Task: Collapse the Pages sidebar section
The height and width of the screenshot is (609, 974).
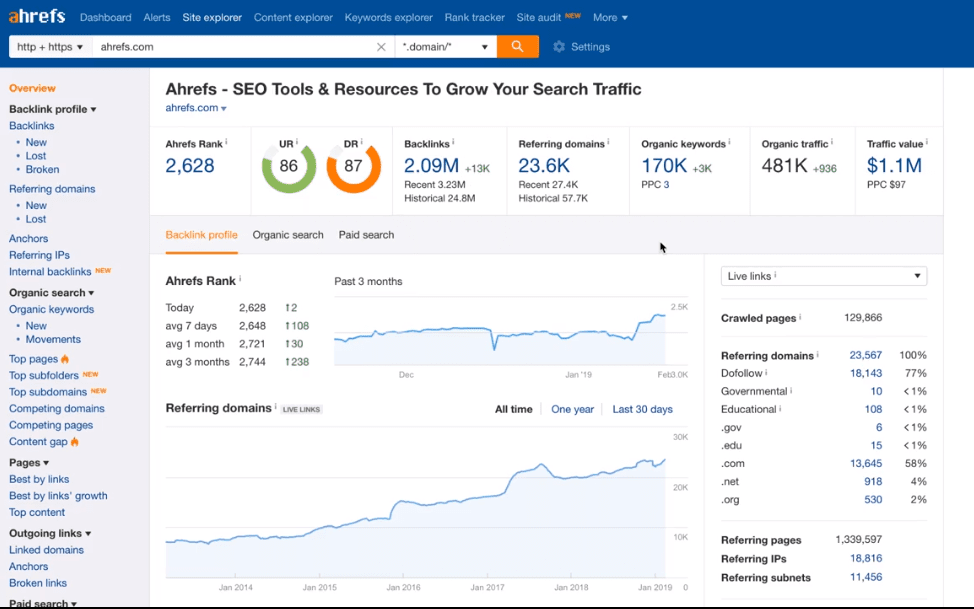Action: click(x=29, y=462)
